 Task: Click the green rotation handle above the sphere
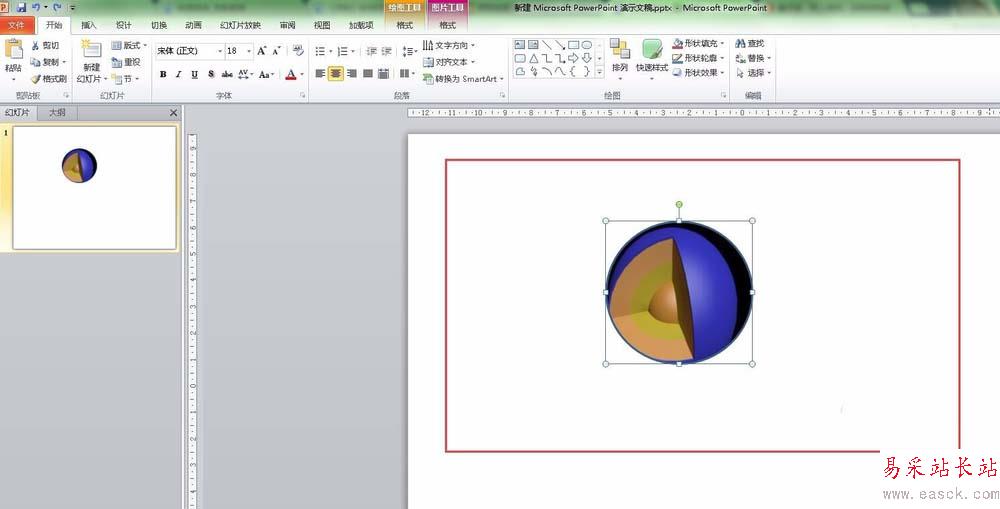pyautogui.click(x=679, y=205)
